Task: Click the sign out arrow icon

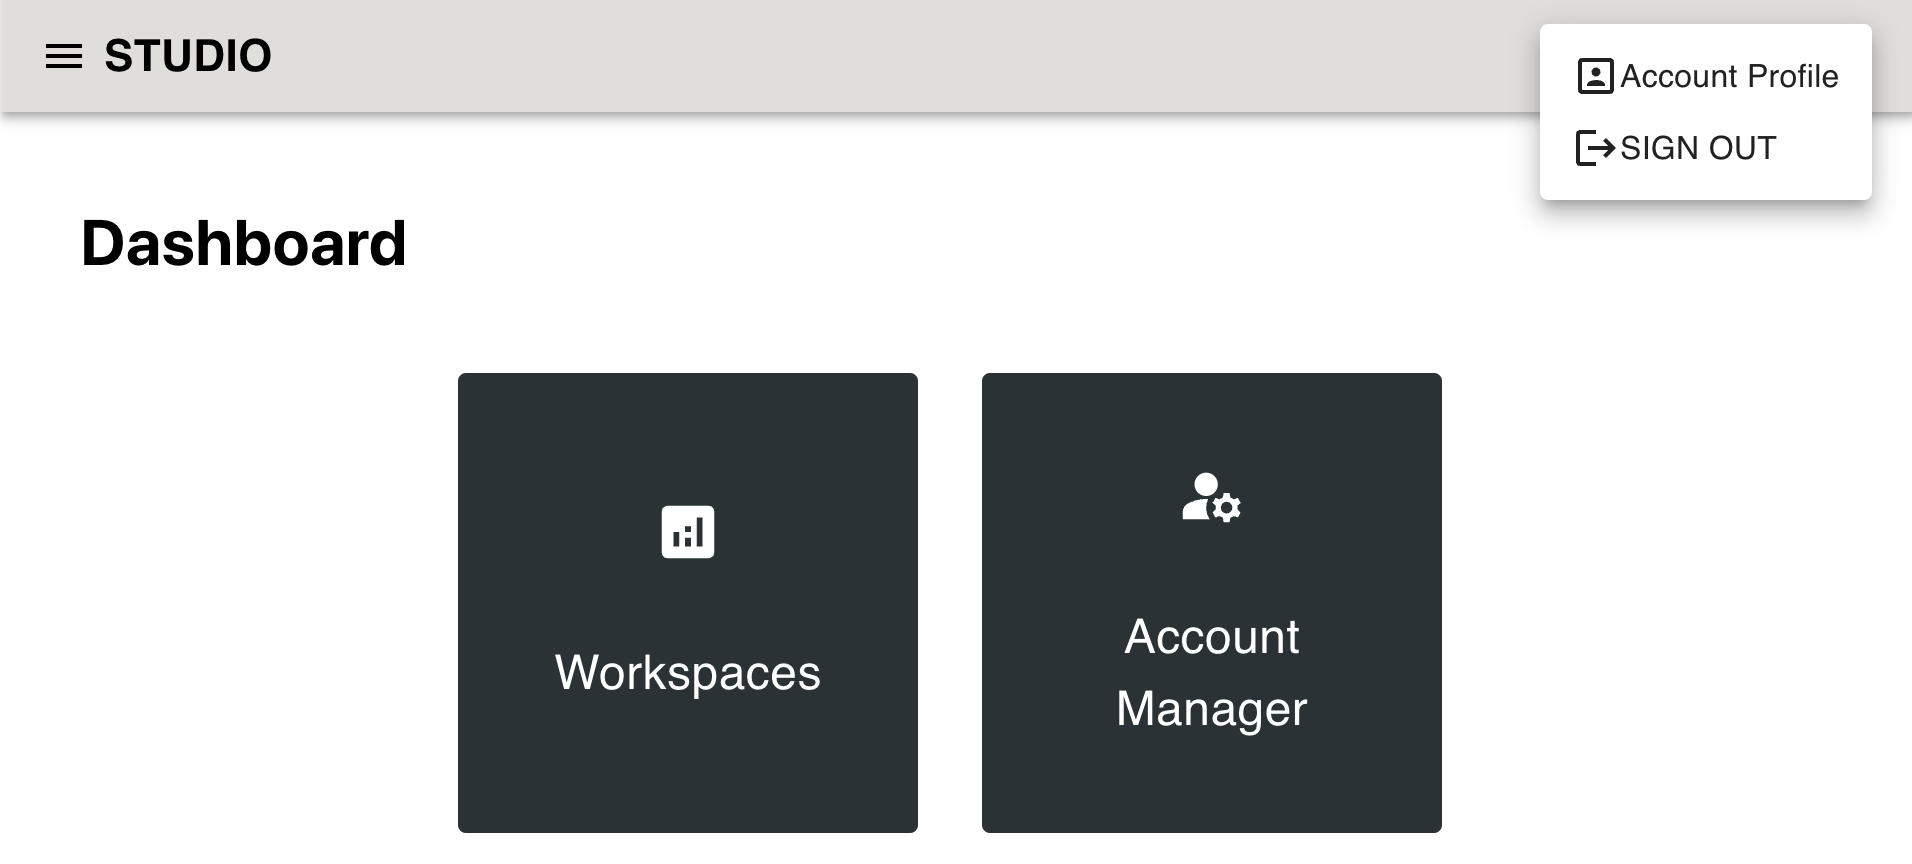Action: click(x=1595, y=148)
